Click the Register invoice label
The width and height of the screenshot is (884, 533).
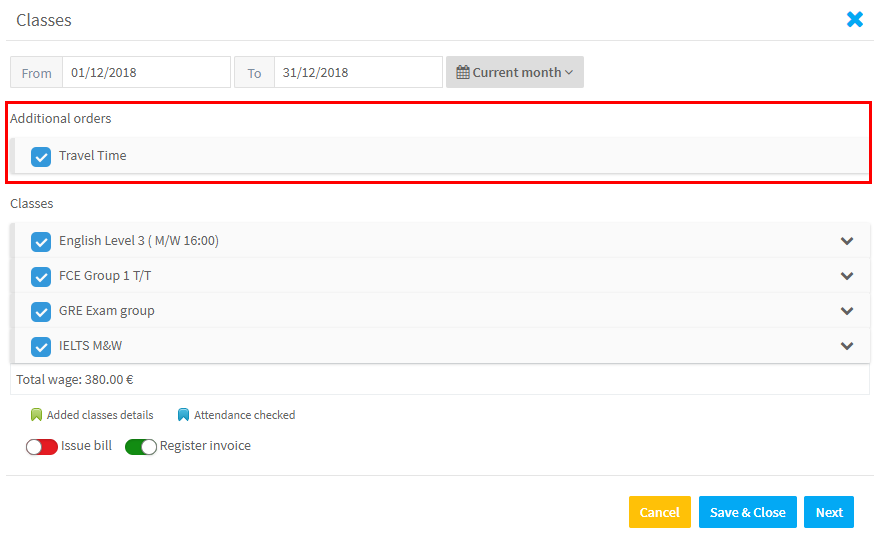(x=205, y=446)
